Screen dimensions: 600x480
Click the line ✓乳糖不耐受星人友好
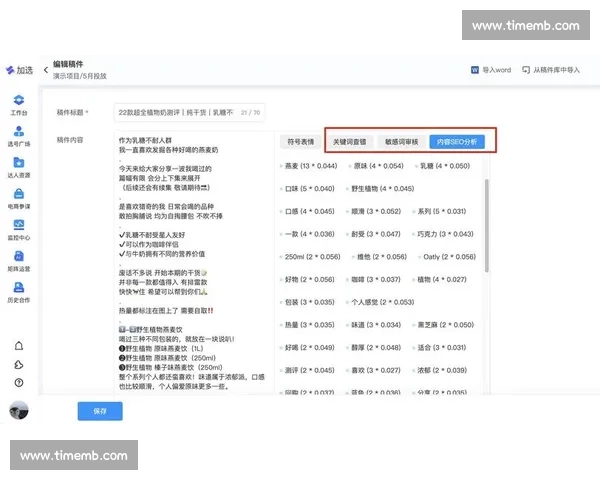click(x=152, y=235)
